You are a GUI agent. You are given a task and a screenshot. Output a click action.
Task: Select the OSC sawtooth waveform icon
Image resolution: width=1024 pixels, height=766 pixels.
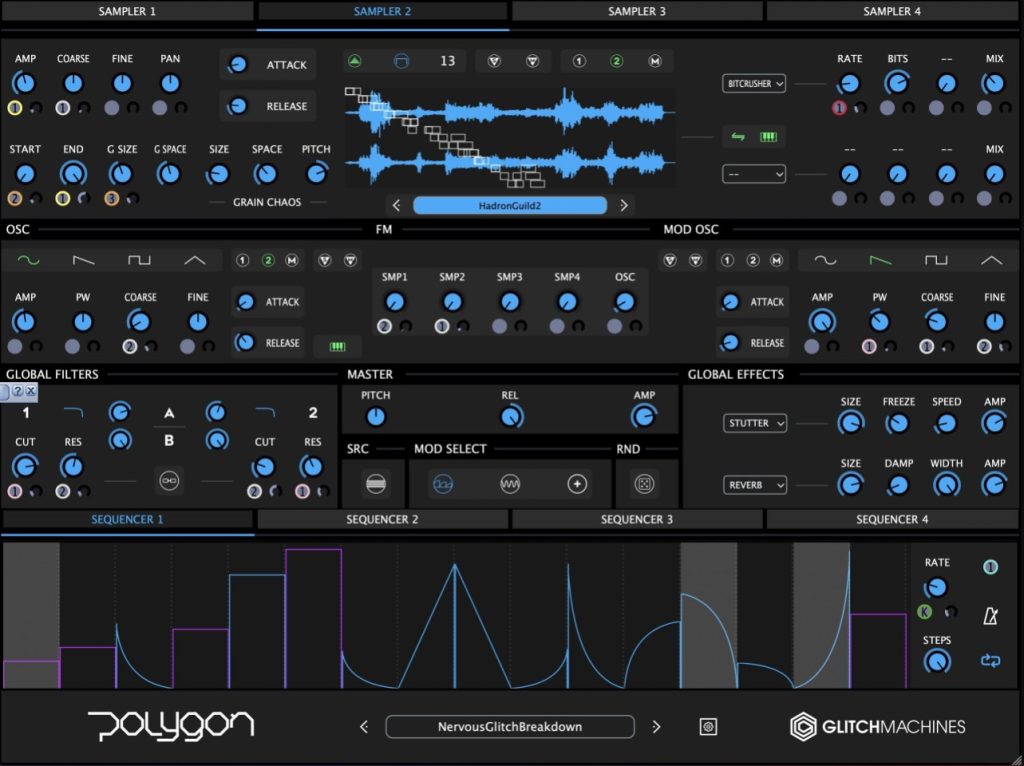[x=84, y=261]
